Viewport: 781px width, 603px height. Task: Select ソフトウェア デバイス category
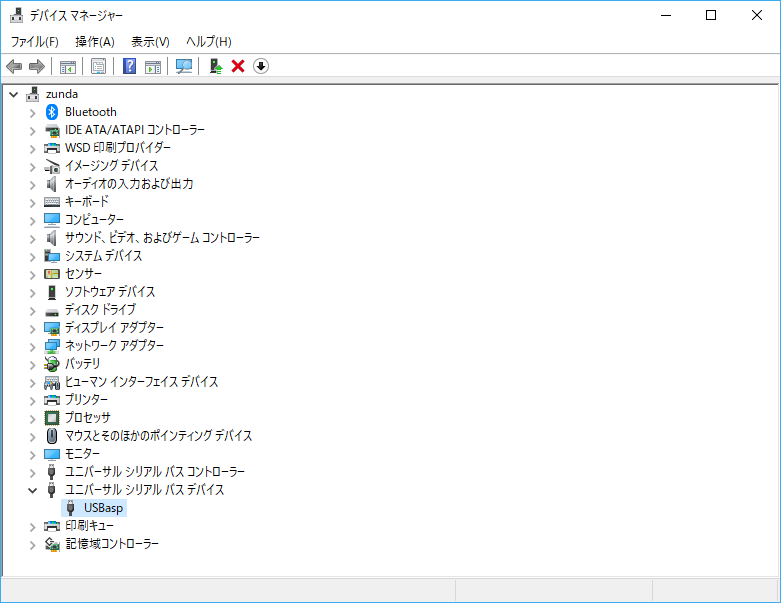click(x=110, y=292)
